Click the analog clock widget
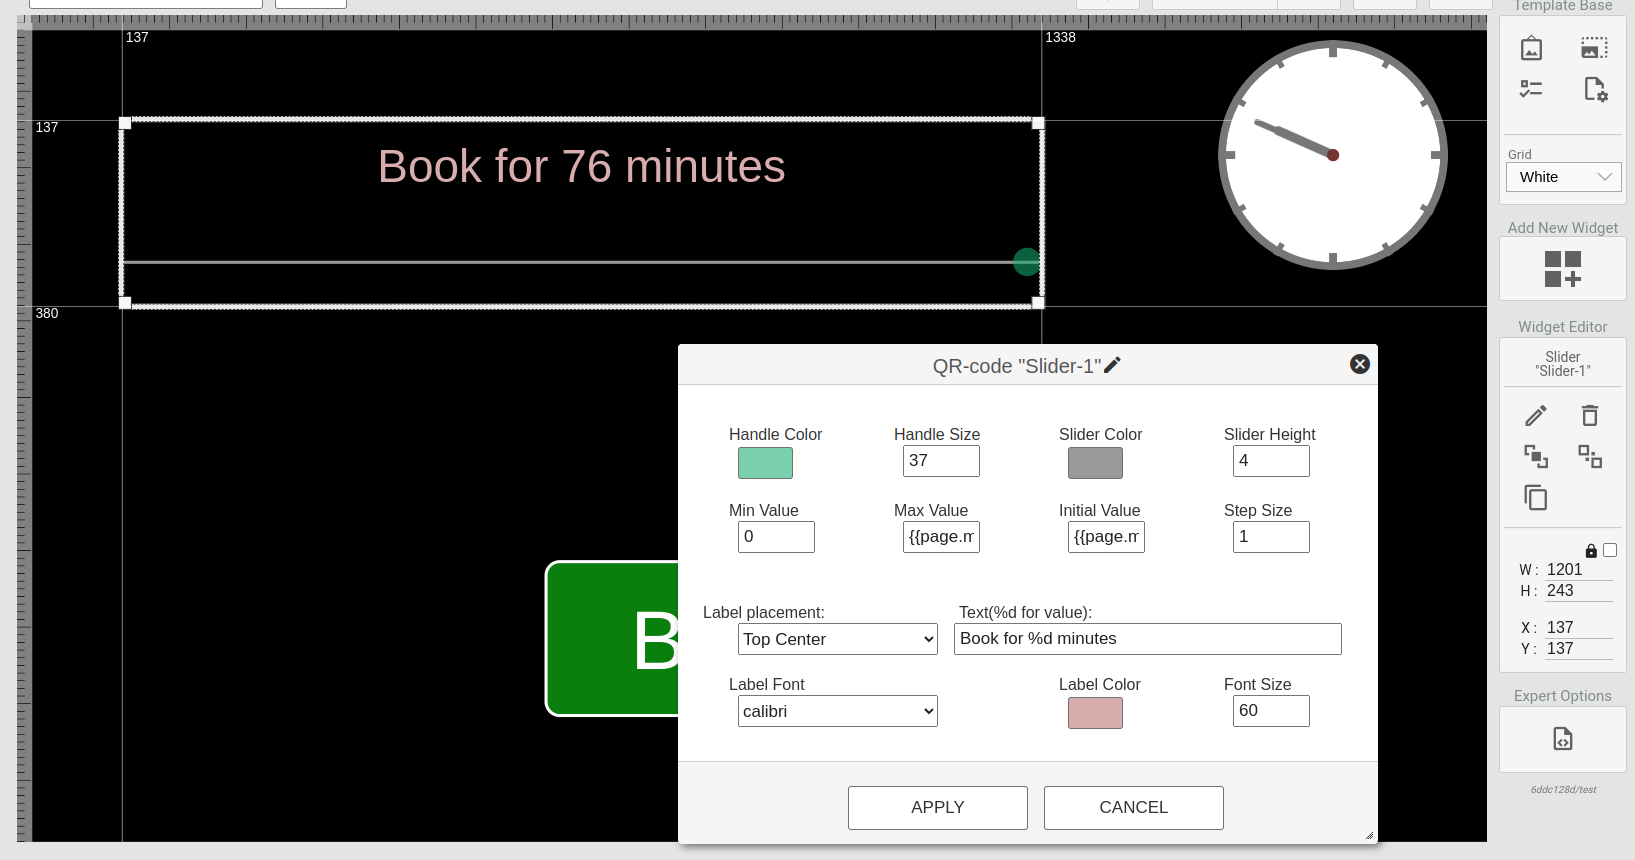Screen dimensions: 1635x860 (x=1333, y=155)
